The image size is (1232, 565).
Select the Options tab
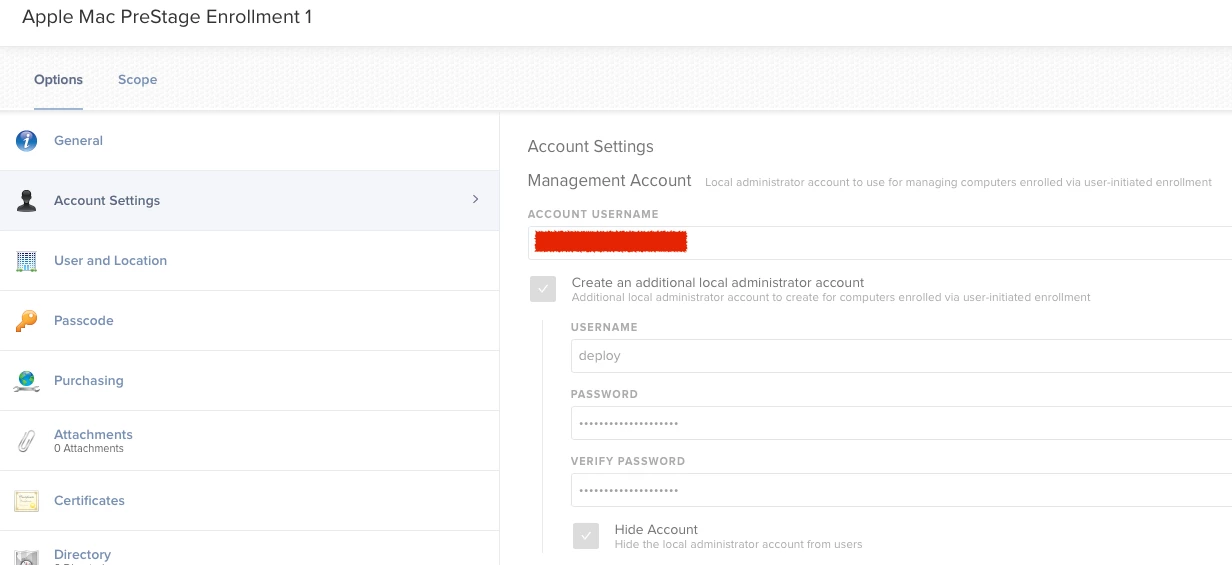(x=58, y=80)
